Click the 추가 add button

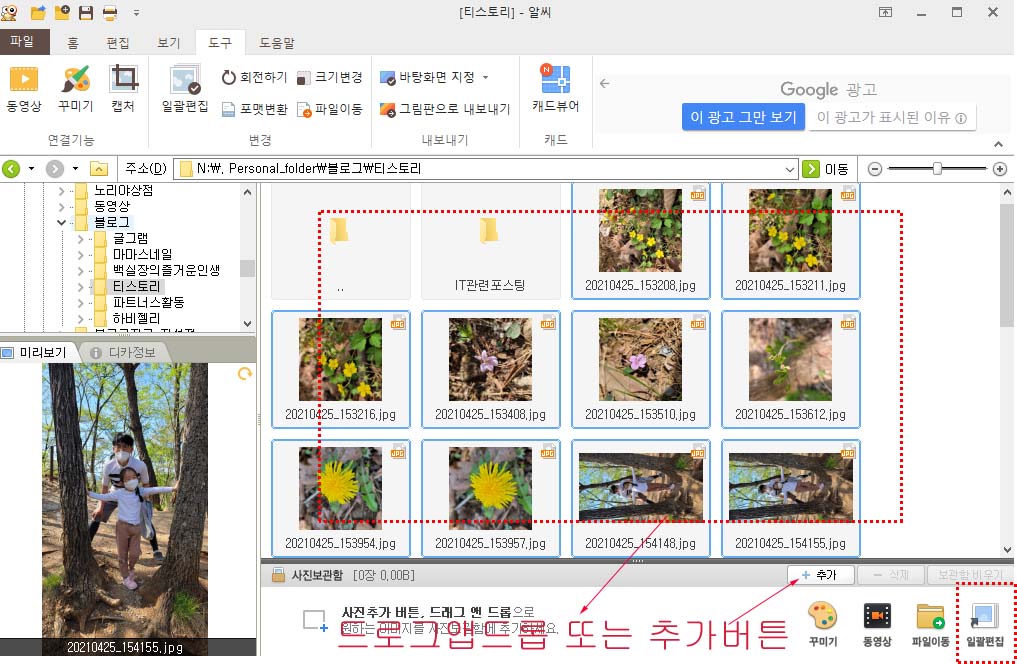pyautogui.click(x=820, y=575)
